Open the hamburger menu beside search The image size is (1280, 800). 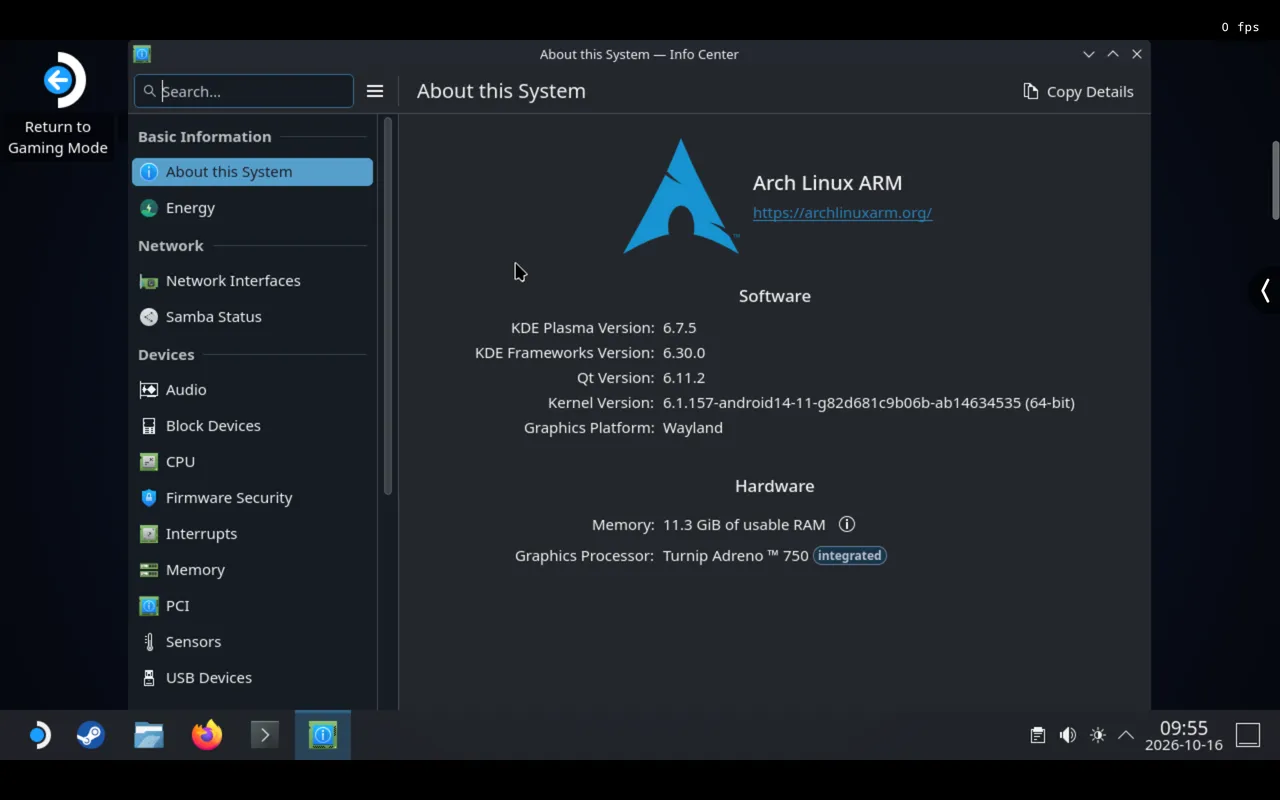tap(375, 91)
